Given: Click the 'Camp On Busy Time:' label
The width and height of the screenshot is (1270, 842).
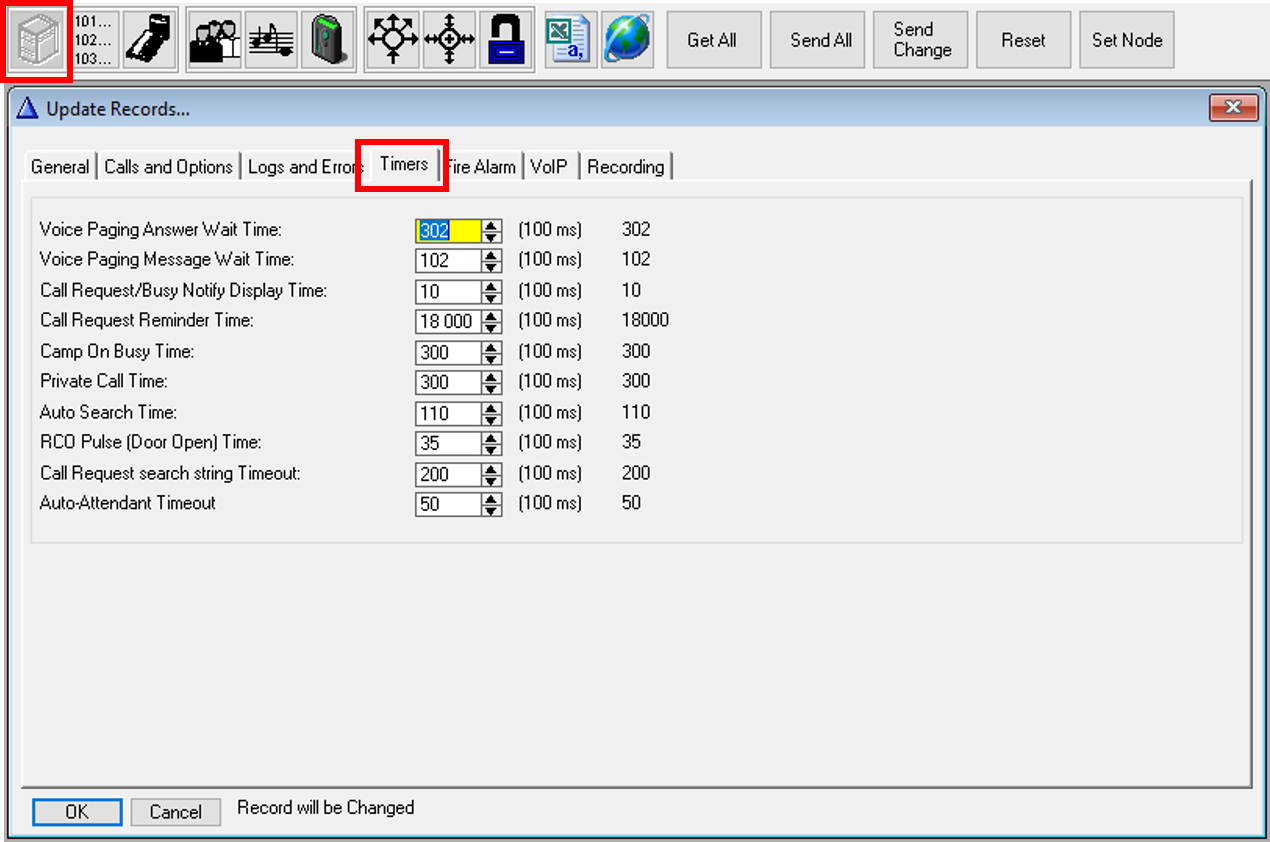Looking at the screenshot, I should (117, 352).
